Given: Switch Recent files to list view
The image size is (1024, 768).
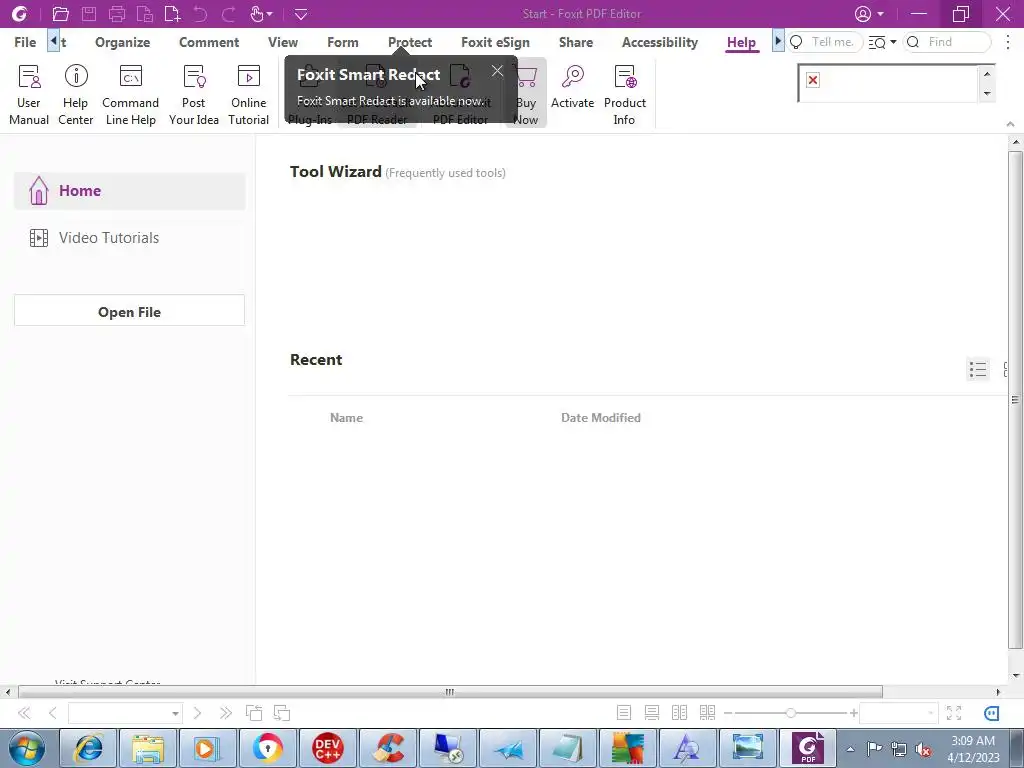Looking at the screenshot, I should [978, 370].
